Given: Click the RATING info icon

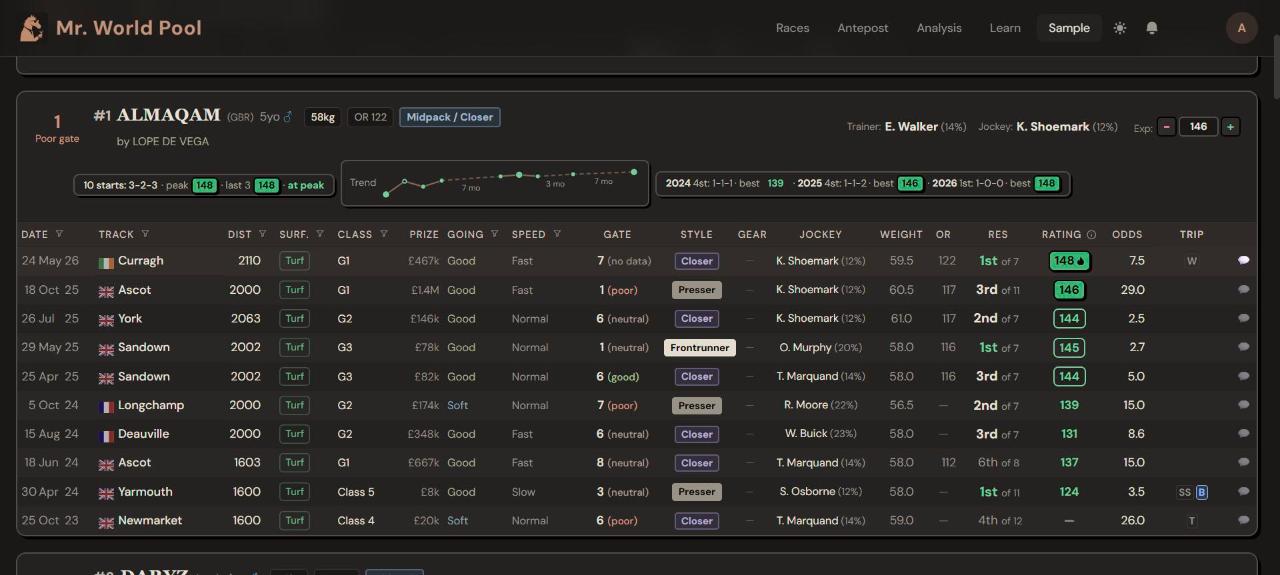Looking at the screenshot, I should pos(1091,235).
